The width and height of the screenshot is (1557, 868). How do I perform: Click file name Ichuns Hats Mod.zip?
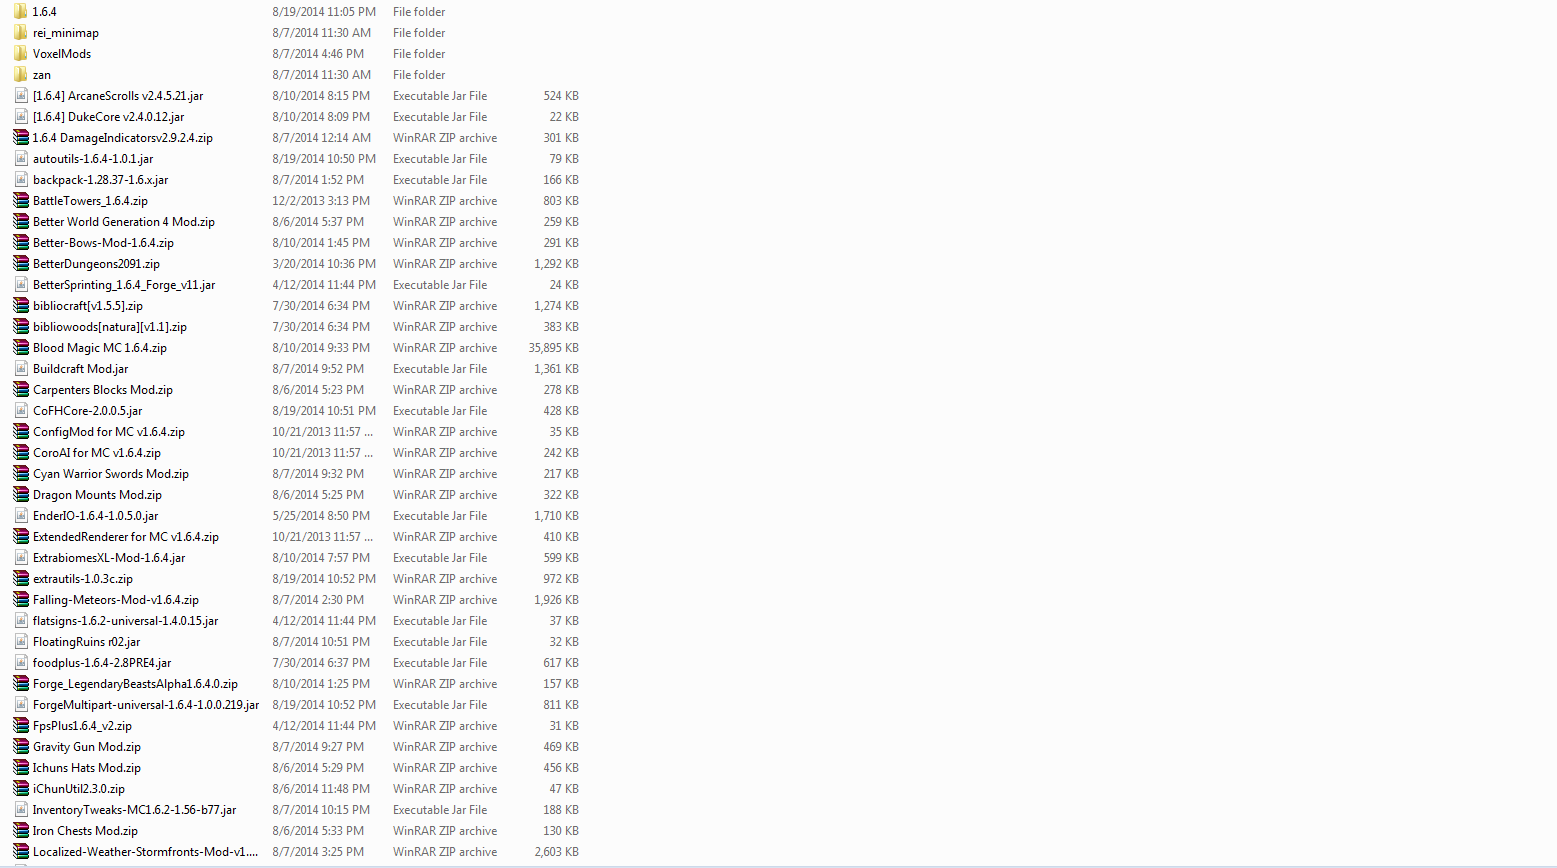(x=87, y=768)
